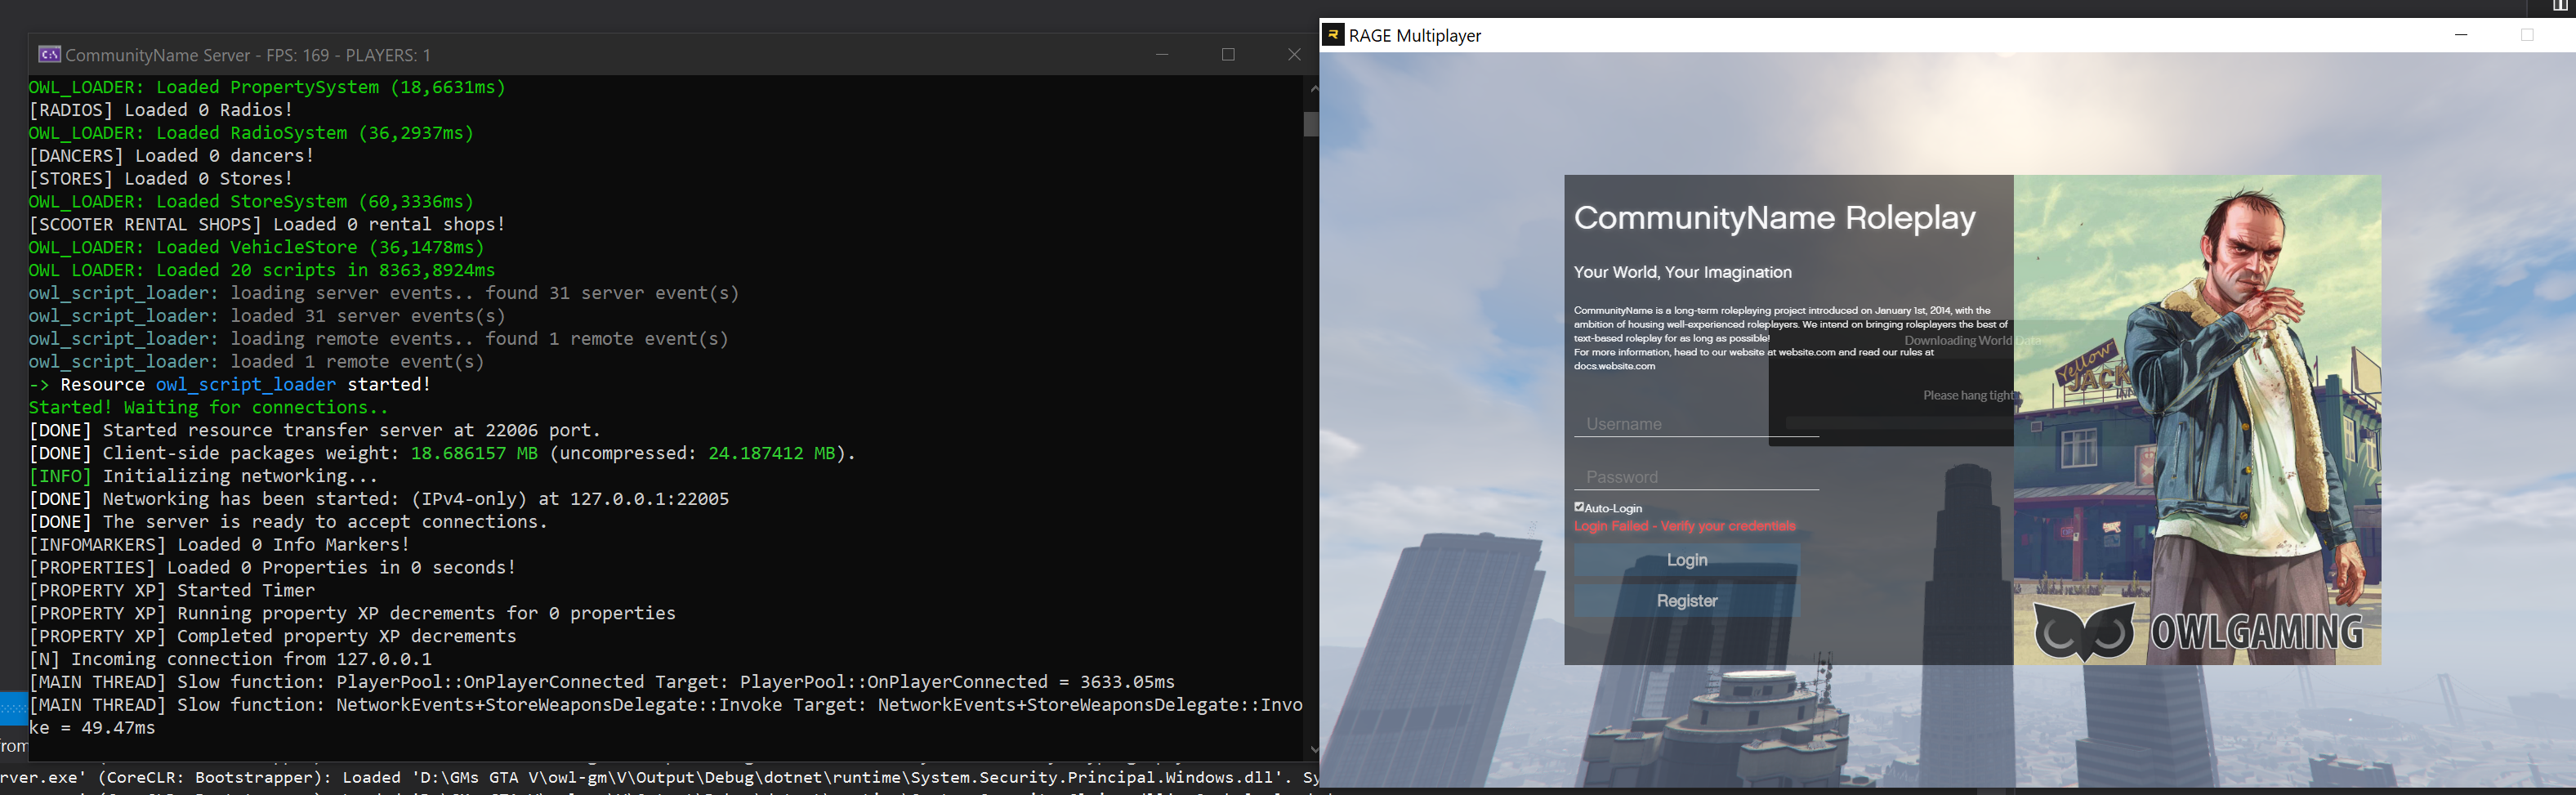Viewport: 2576px width, 795px height.
Task: Click the console scrollbar up arrow
Action: [x=1313, y=88]
